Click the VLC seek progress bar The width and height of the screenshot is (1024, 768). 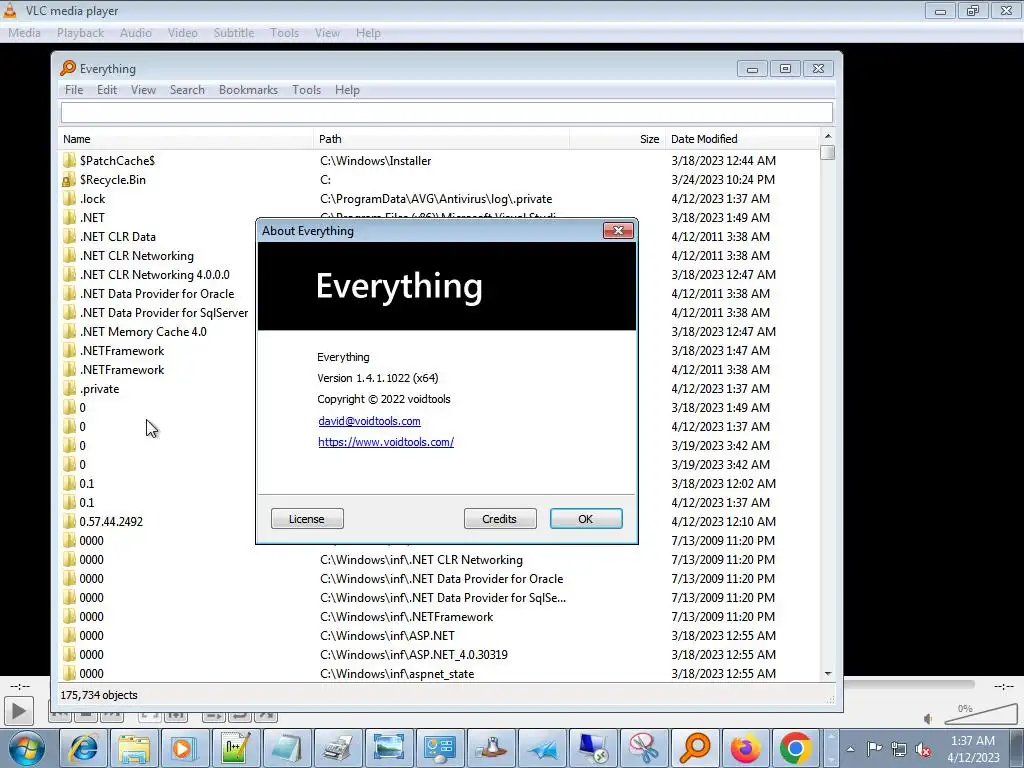click(x=909, y=684)
